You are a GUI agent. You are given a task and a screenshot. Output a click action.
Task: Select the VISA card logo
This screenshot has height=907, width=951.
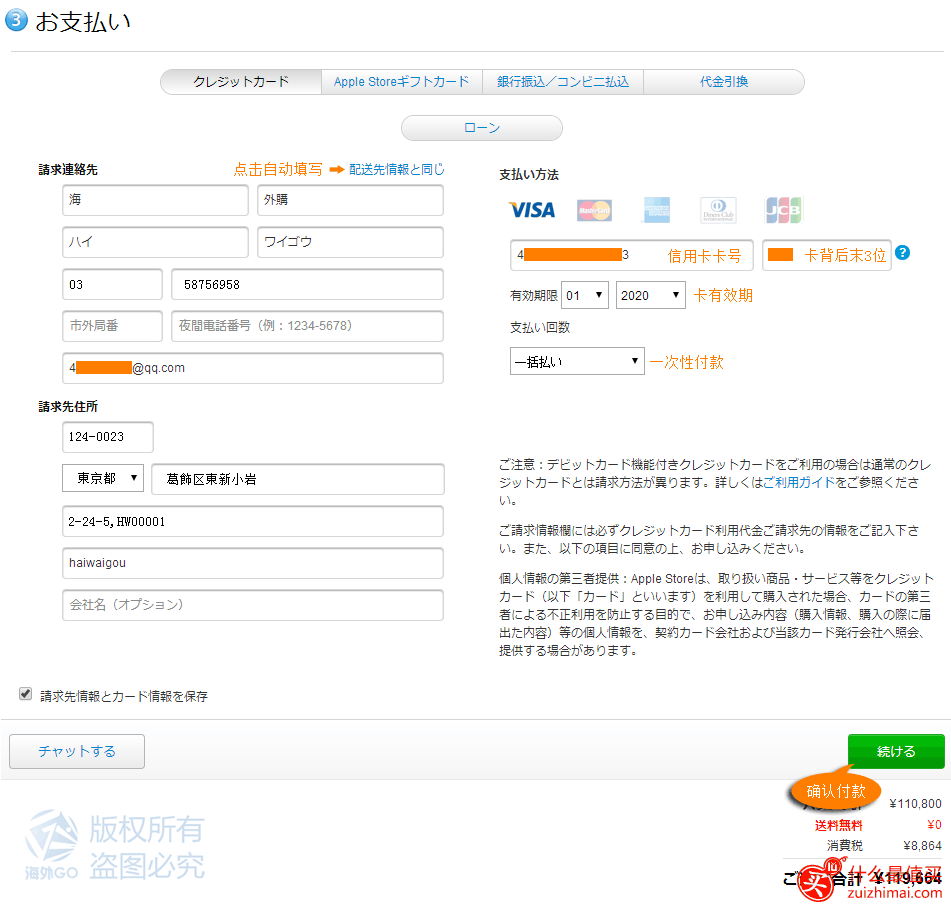click(x=532, y=210)
